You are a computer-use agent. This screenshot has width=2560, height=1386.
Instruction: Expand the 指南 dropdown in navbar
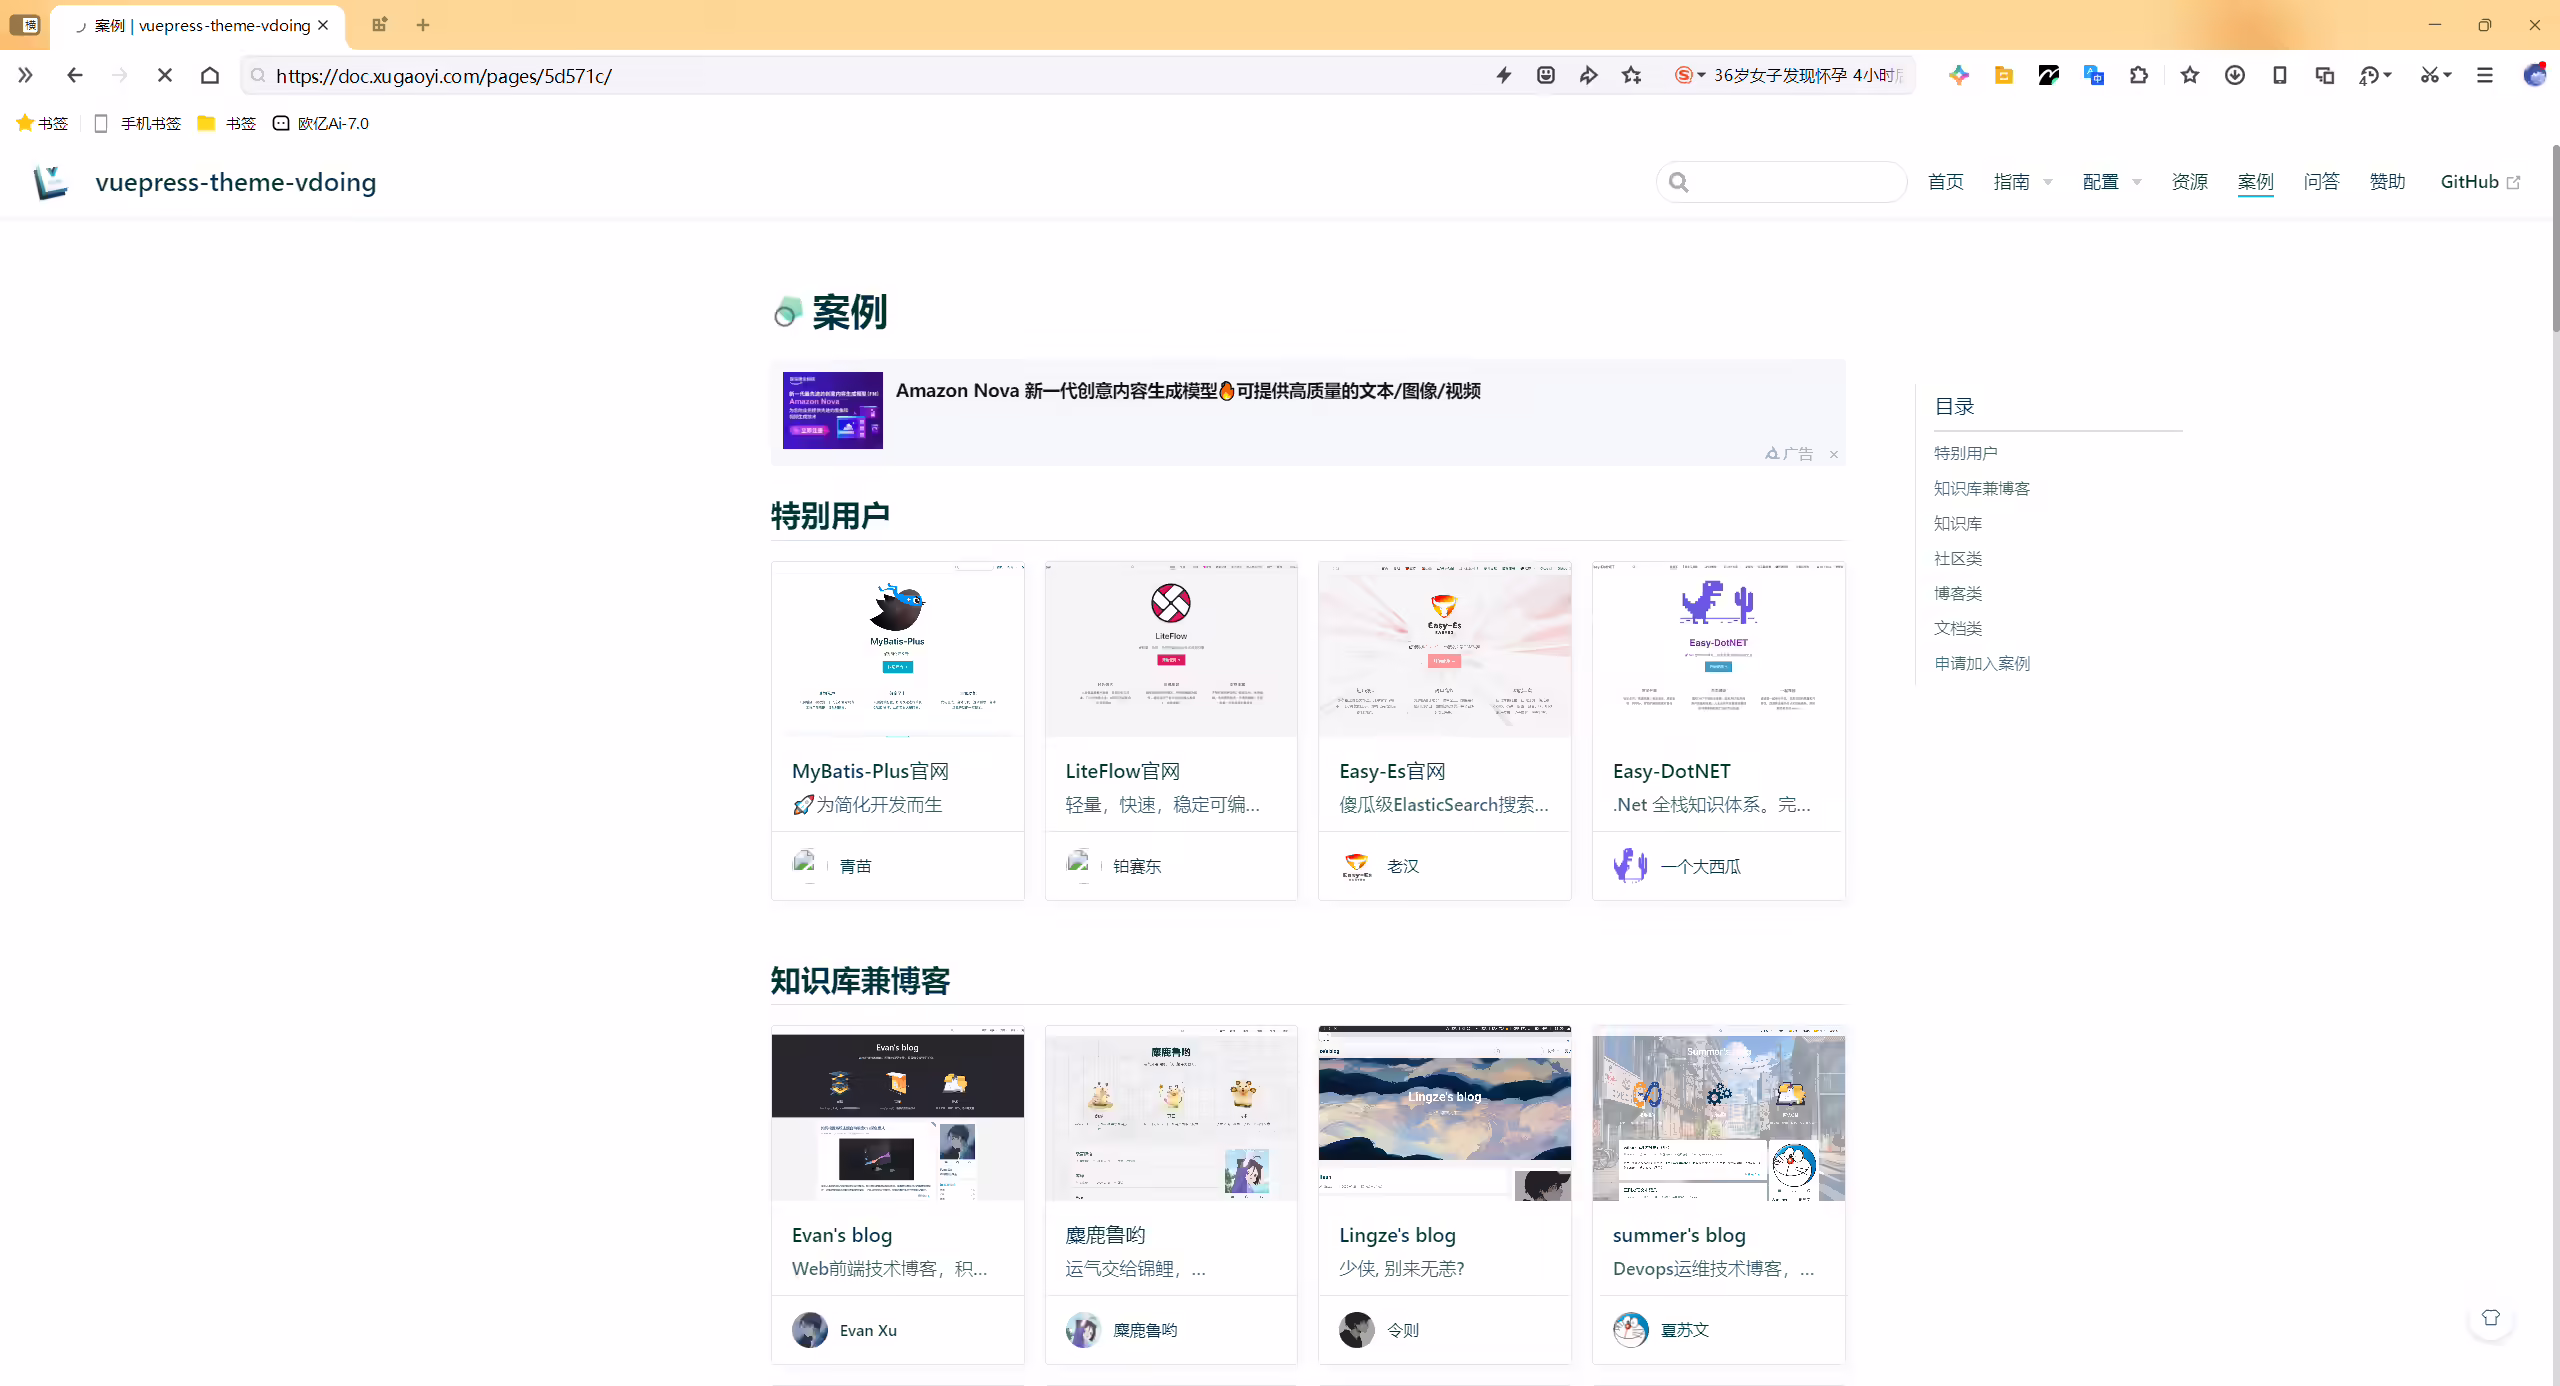tap(2023, 182)
